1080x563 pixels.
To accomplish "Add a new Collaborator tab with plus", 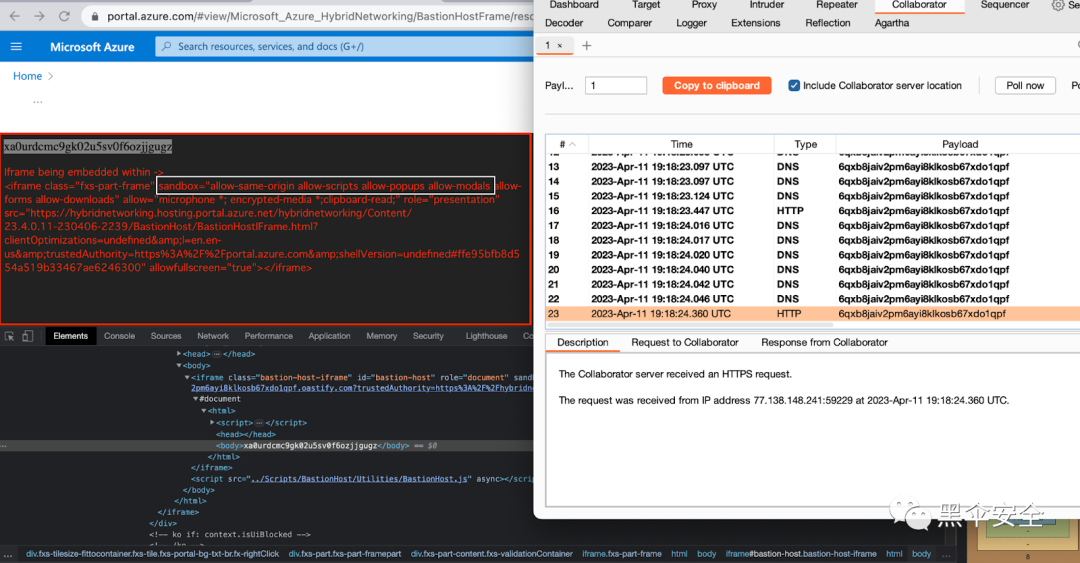I will [x=587, y=45].
